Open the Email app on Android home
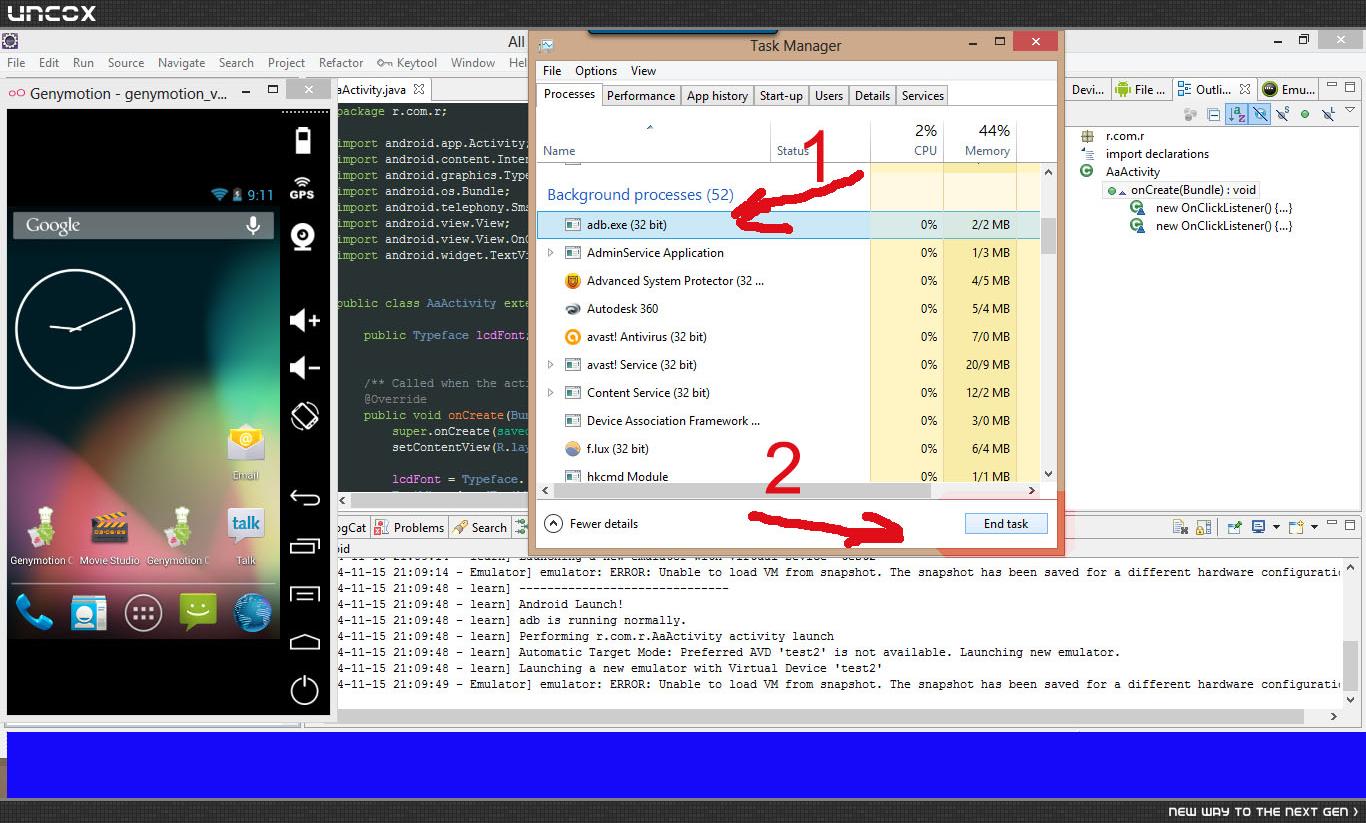The height and width of the screenshot is (823, 1366). (246, 452)
